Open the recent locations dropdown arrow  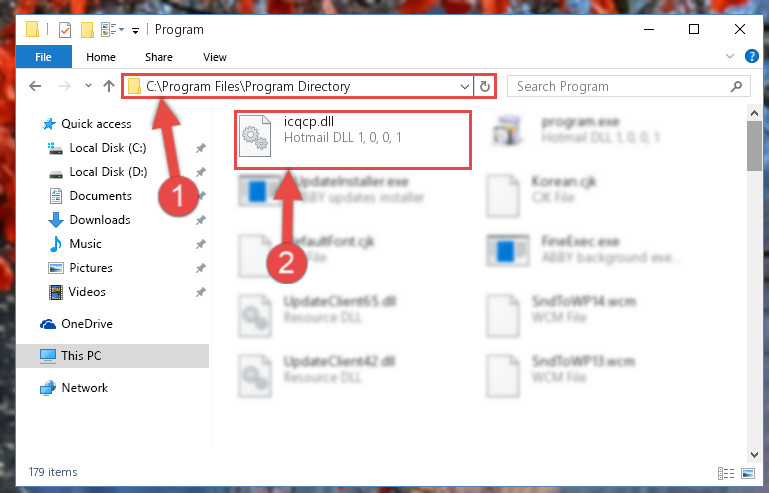(x=88, y=86)
